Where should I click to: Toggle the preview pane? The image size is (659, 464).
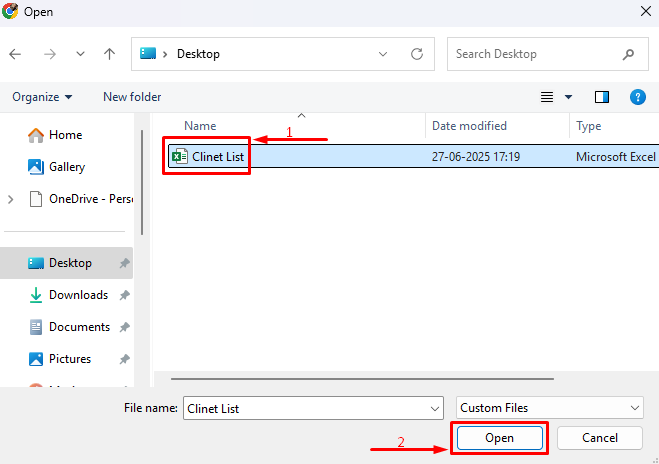602,97
